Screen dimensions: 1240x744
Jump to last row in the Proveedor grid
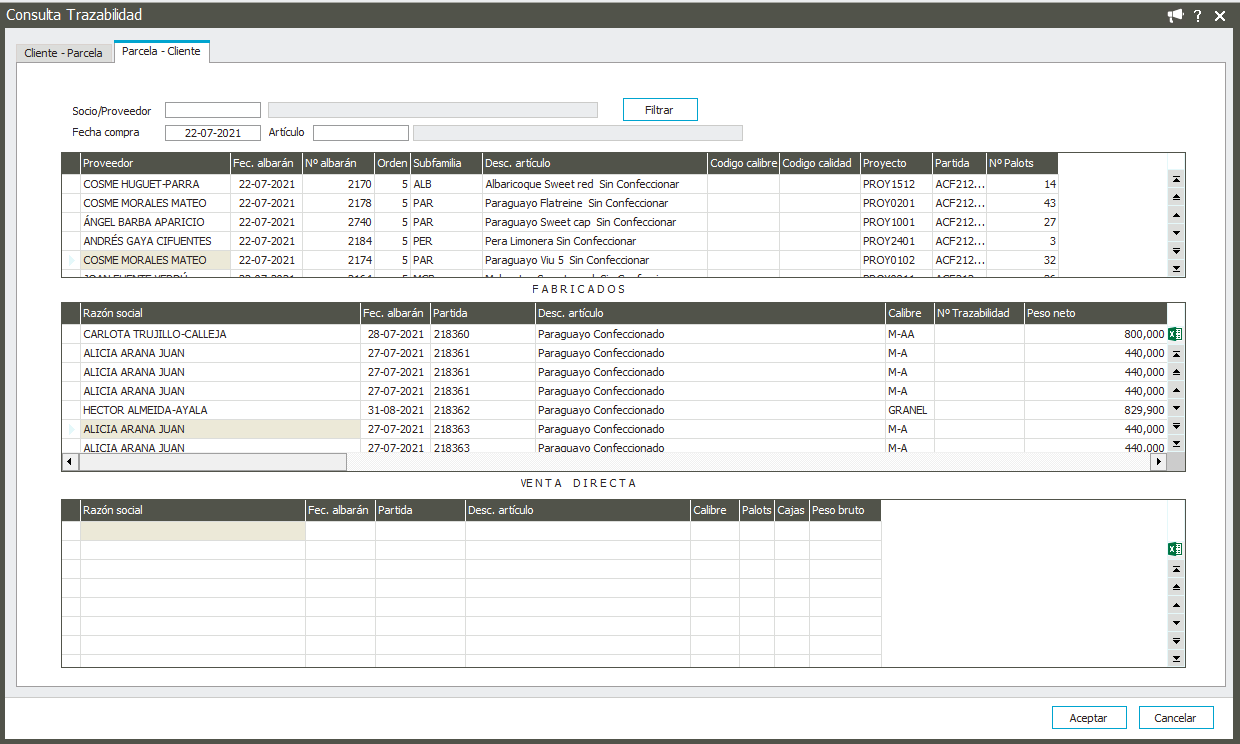coord(1176,268)
